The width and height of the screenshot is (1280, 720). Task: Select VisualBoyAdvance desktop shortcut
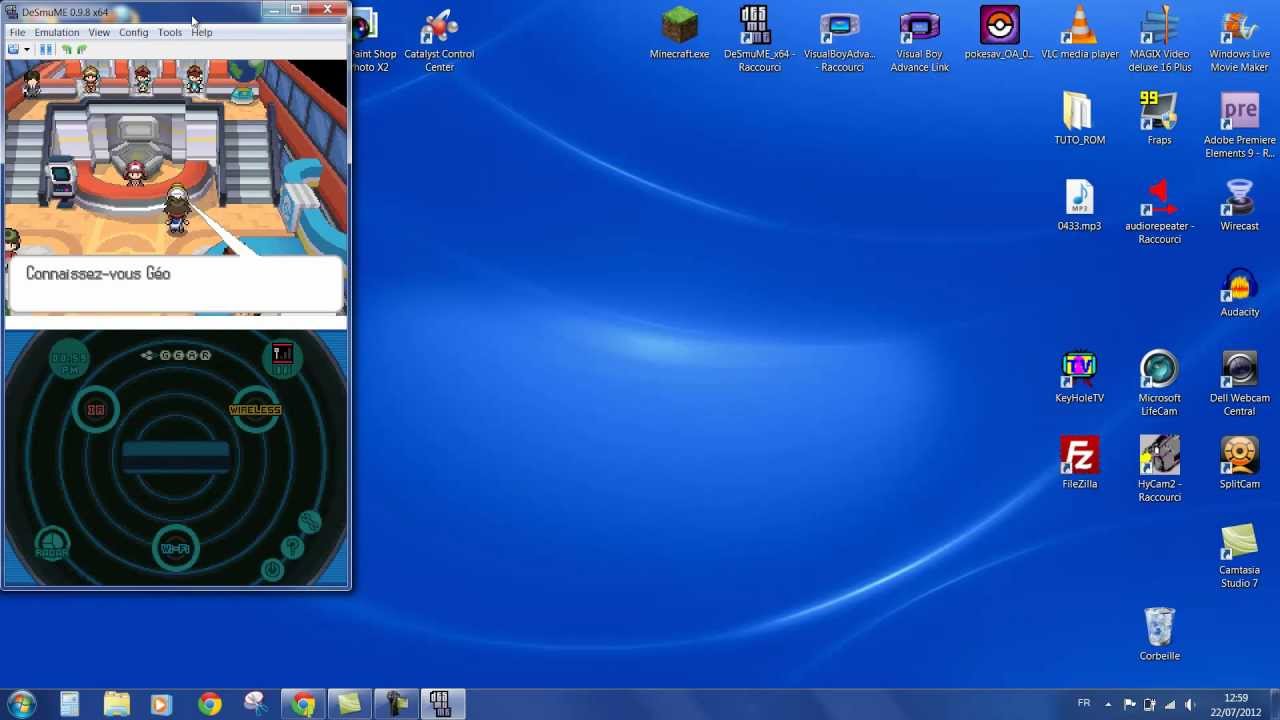840,40
